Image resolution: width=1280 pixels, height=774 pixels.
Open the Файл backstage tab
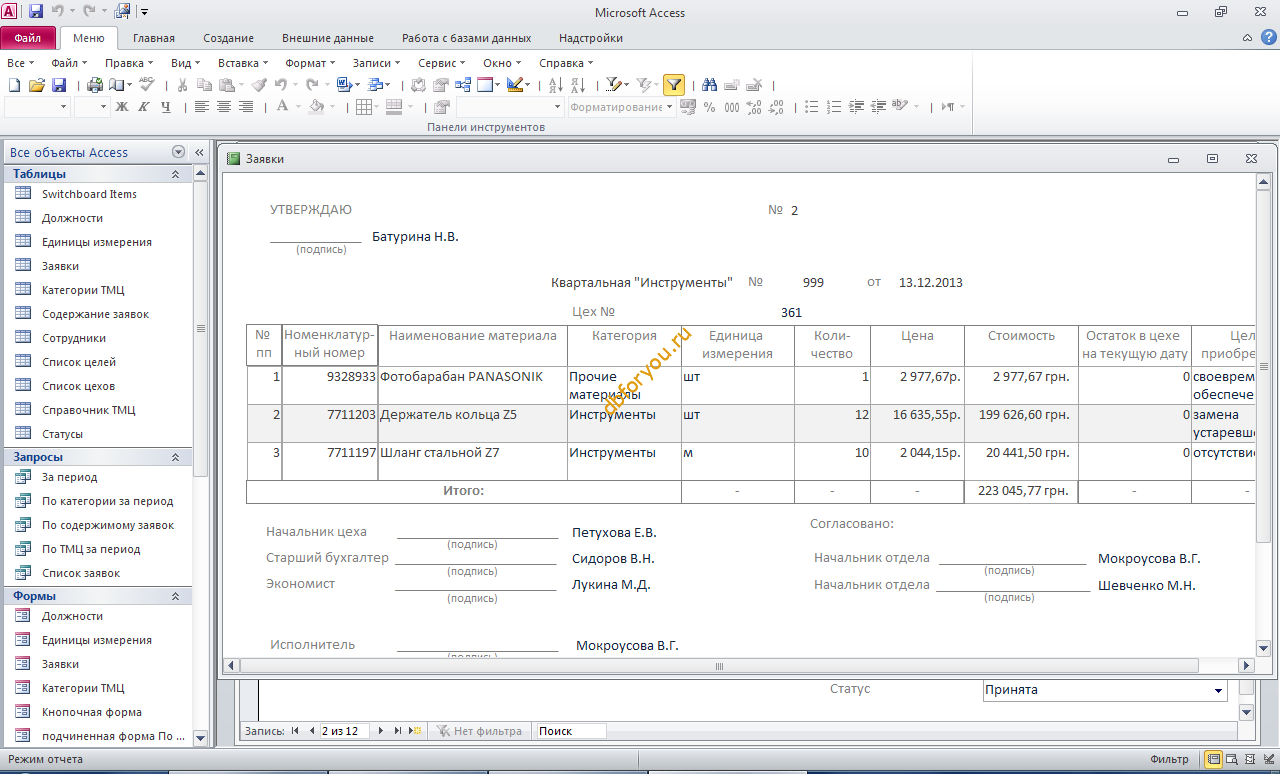pyautogui.click(x=28, y=38)
